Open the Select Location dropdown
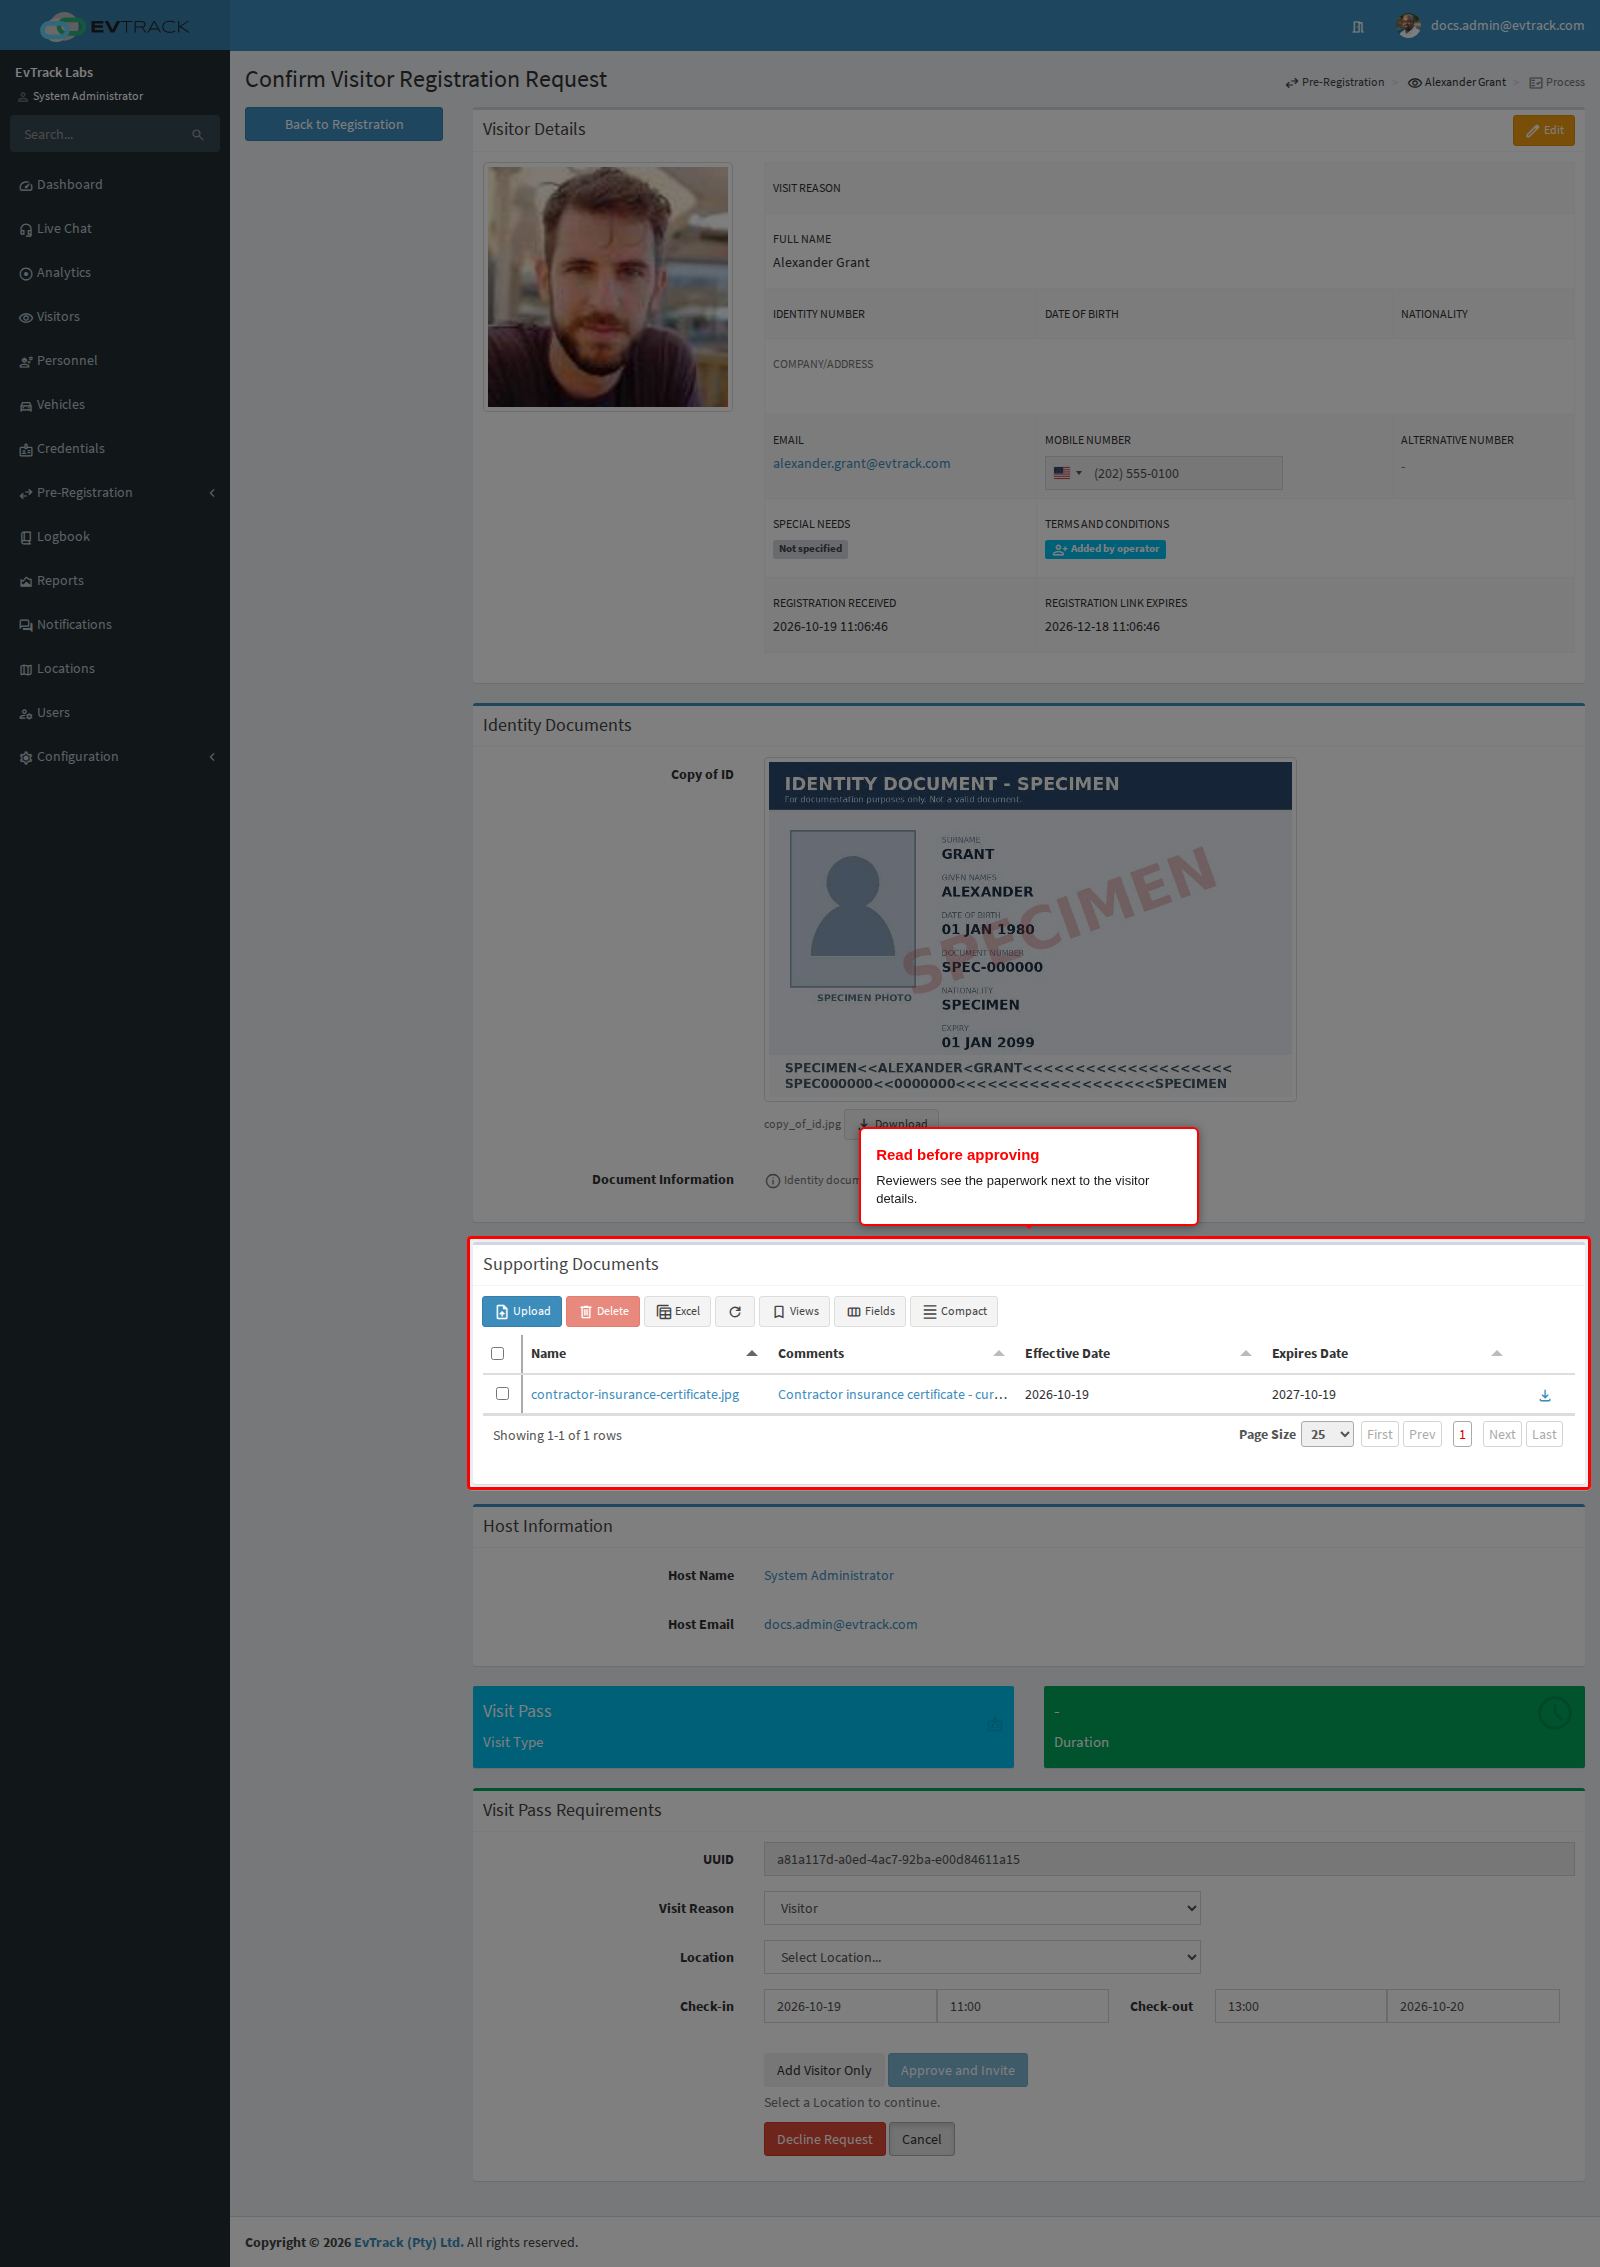This screenshot has width=1600, height=2267. click(x=982, y=1957)
